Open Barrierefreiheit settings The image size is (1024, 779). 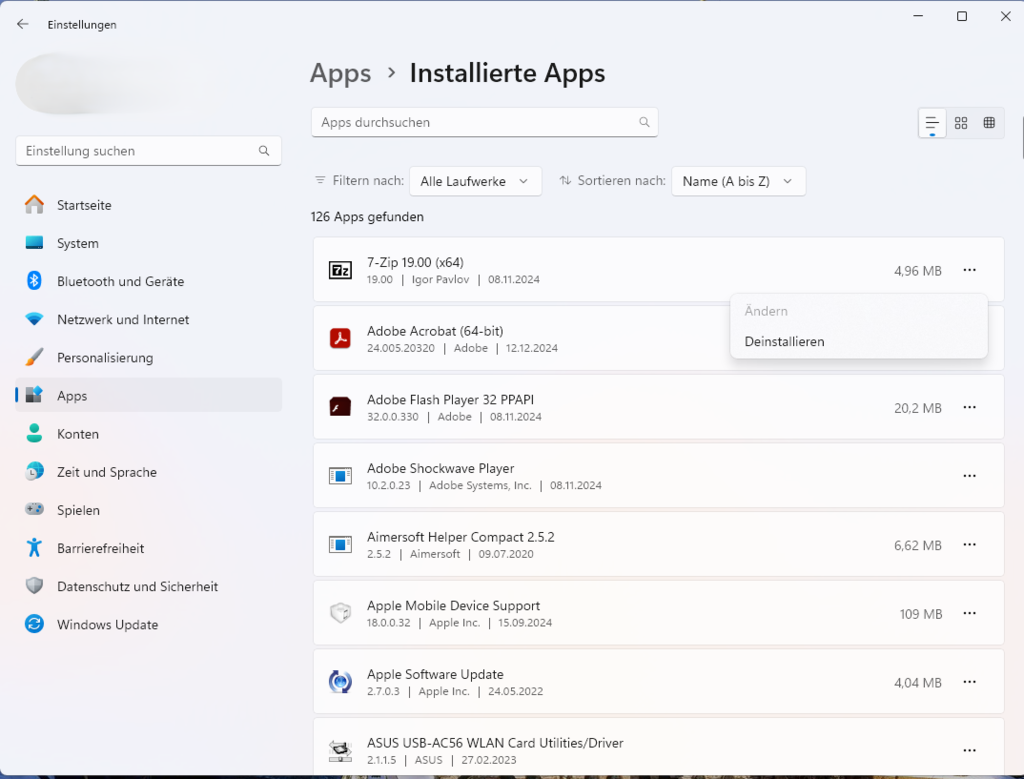[x=149, y=548]
